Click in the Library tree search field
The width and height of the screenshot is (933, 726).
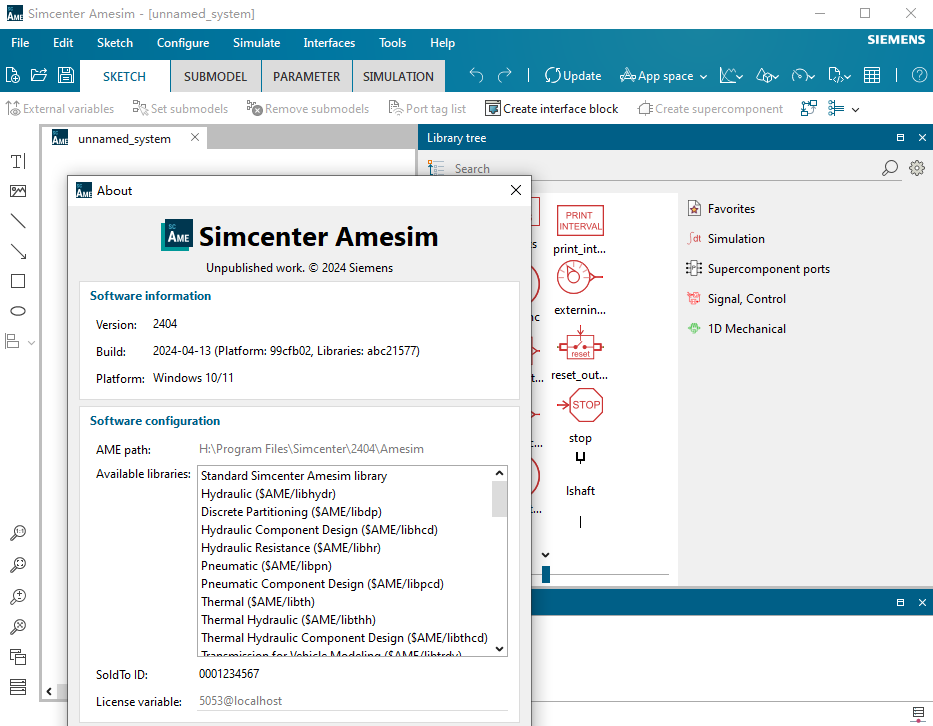click(x=660, y=168)
